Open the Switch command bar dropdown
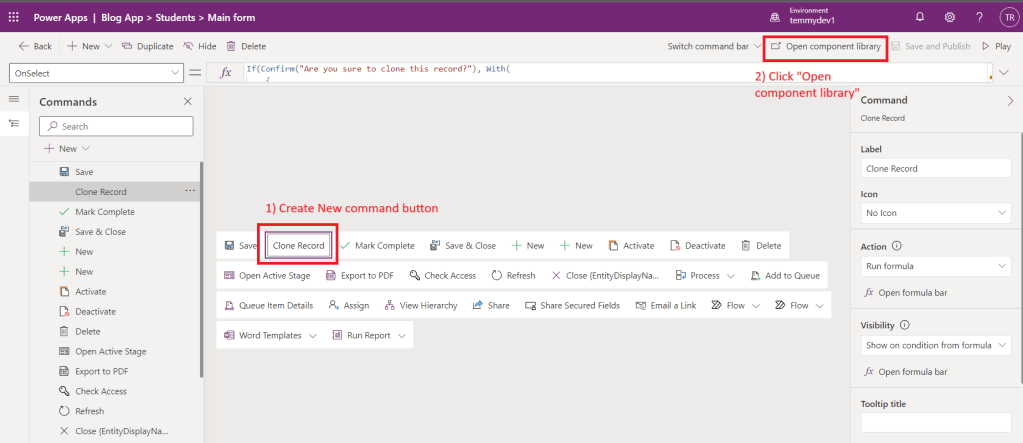The height and width of the screenshot is (443, 1023). (714, 46)
